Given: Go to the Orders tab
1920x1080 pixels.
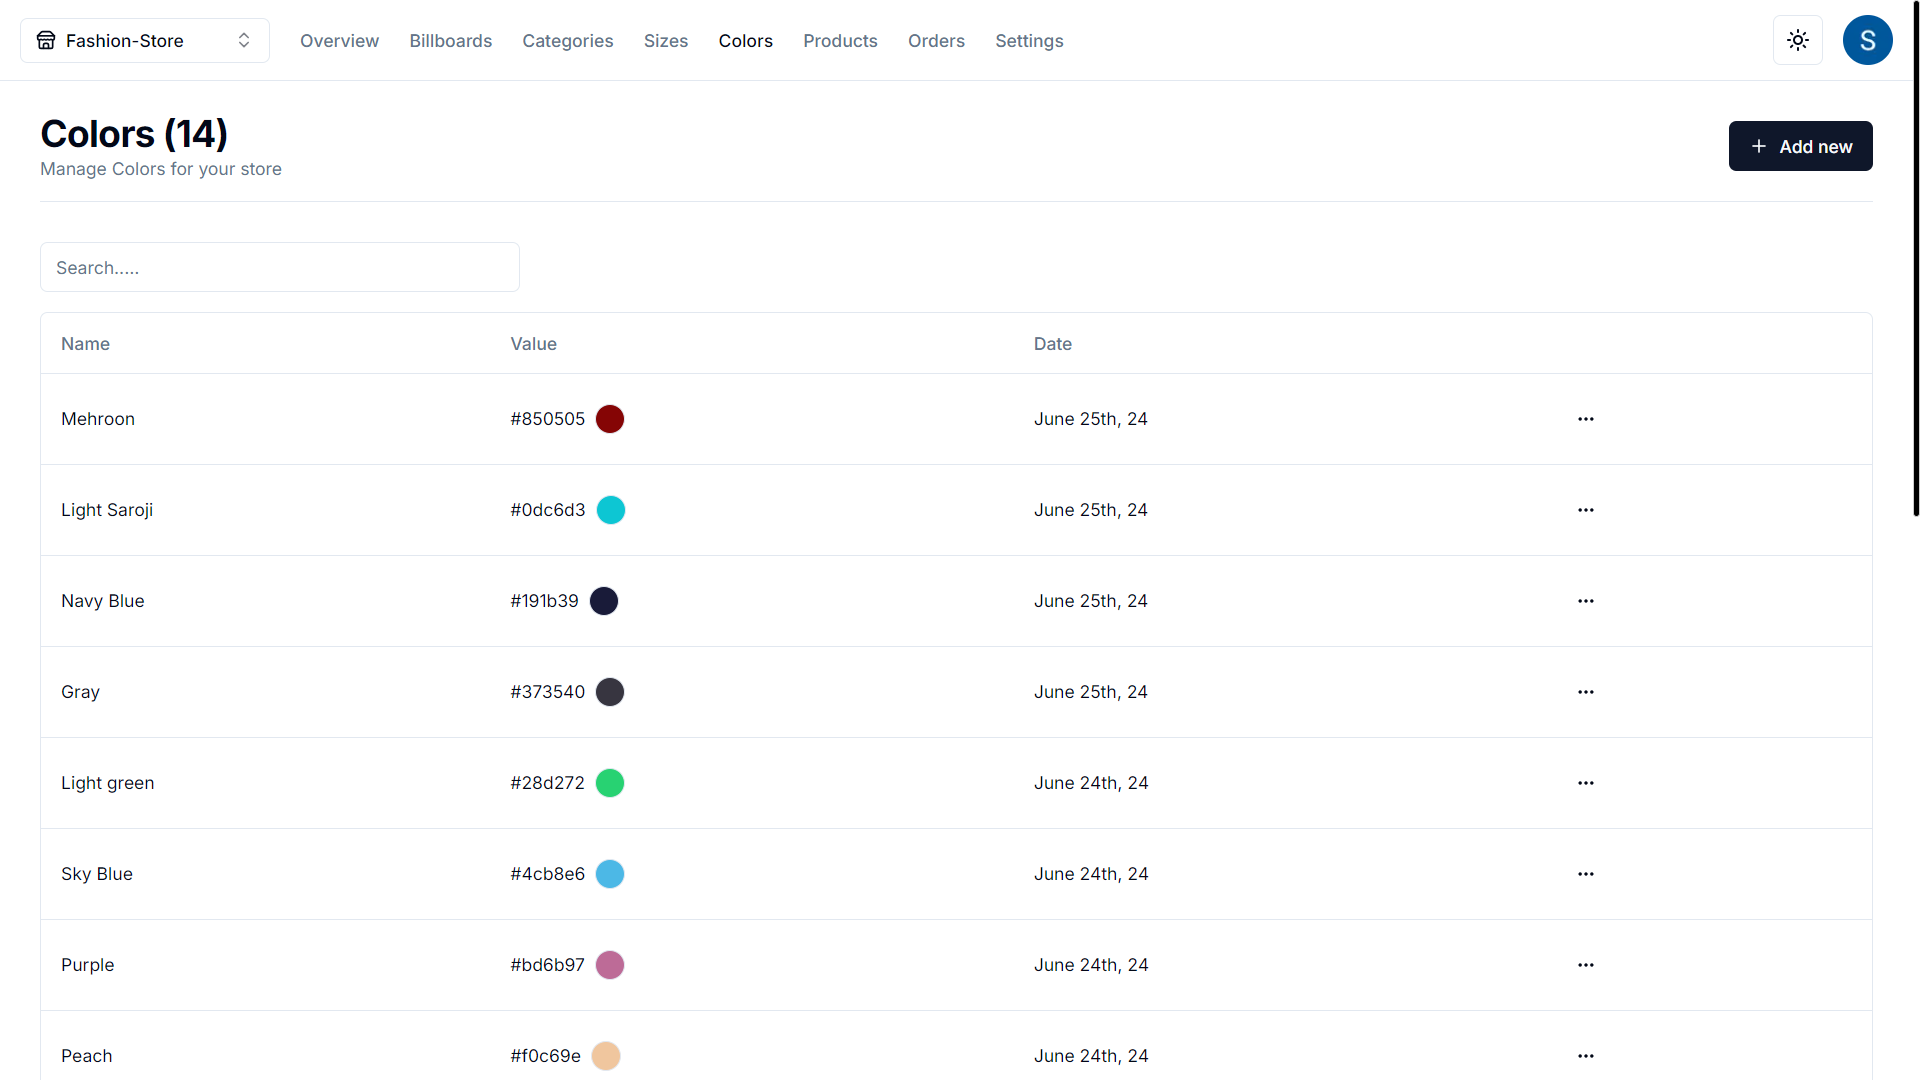Looking at the screenshot, I should pyautogui.click(x=936, y=41).
